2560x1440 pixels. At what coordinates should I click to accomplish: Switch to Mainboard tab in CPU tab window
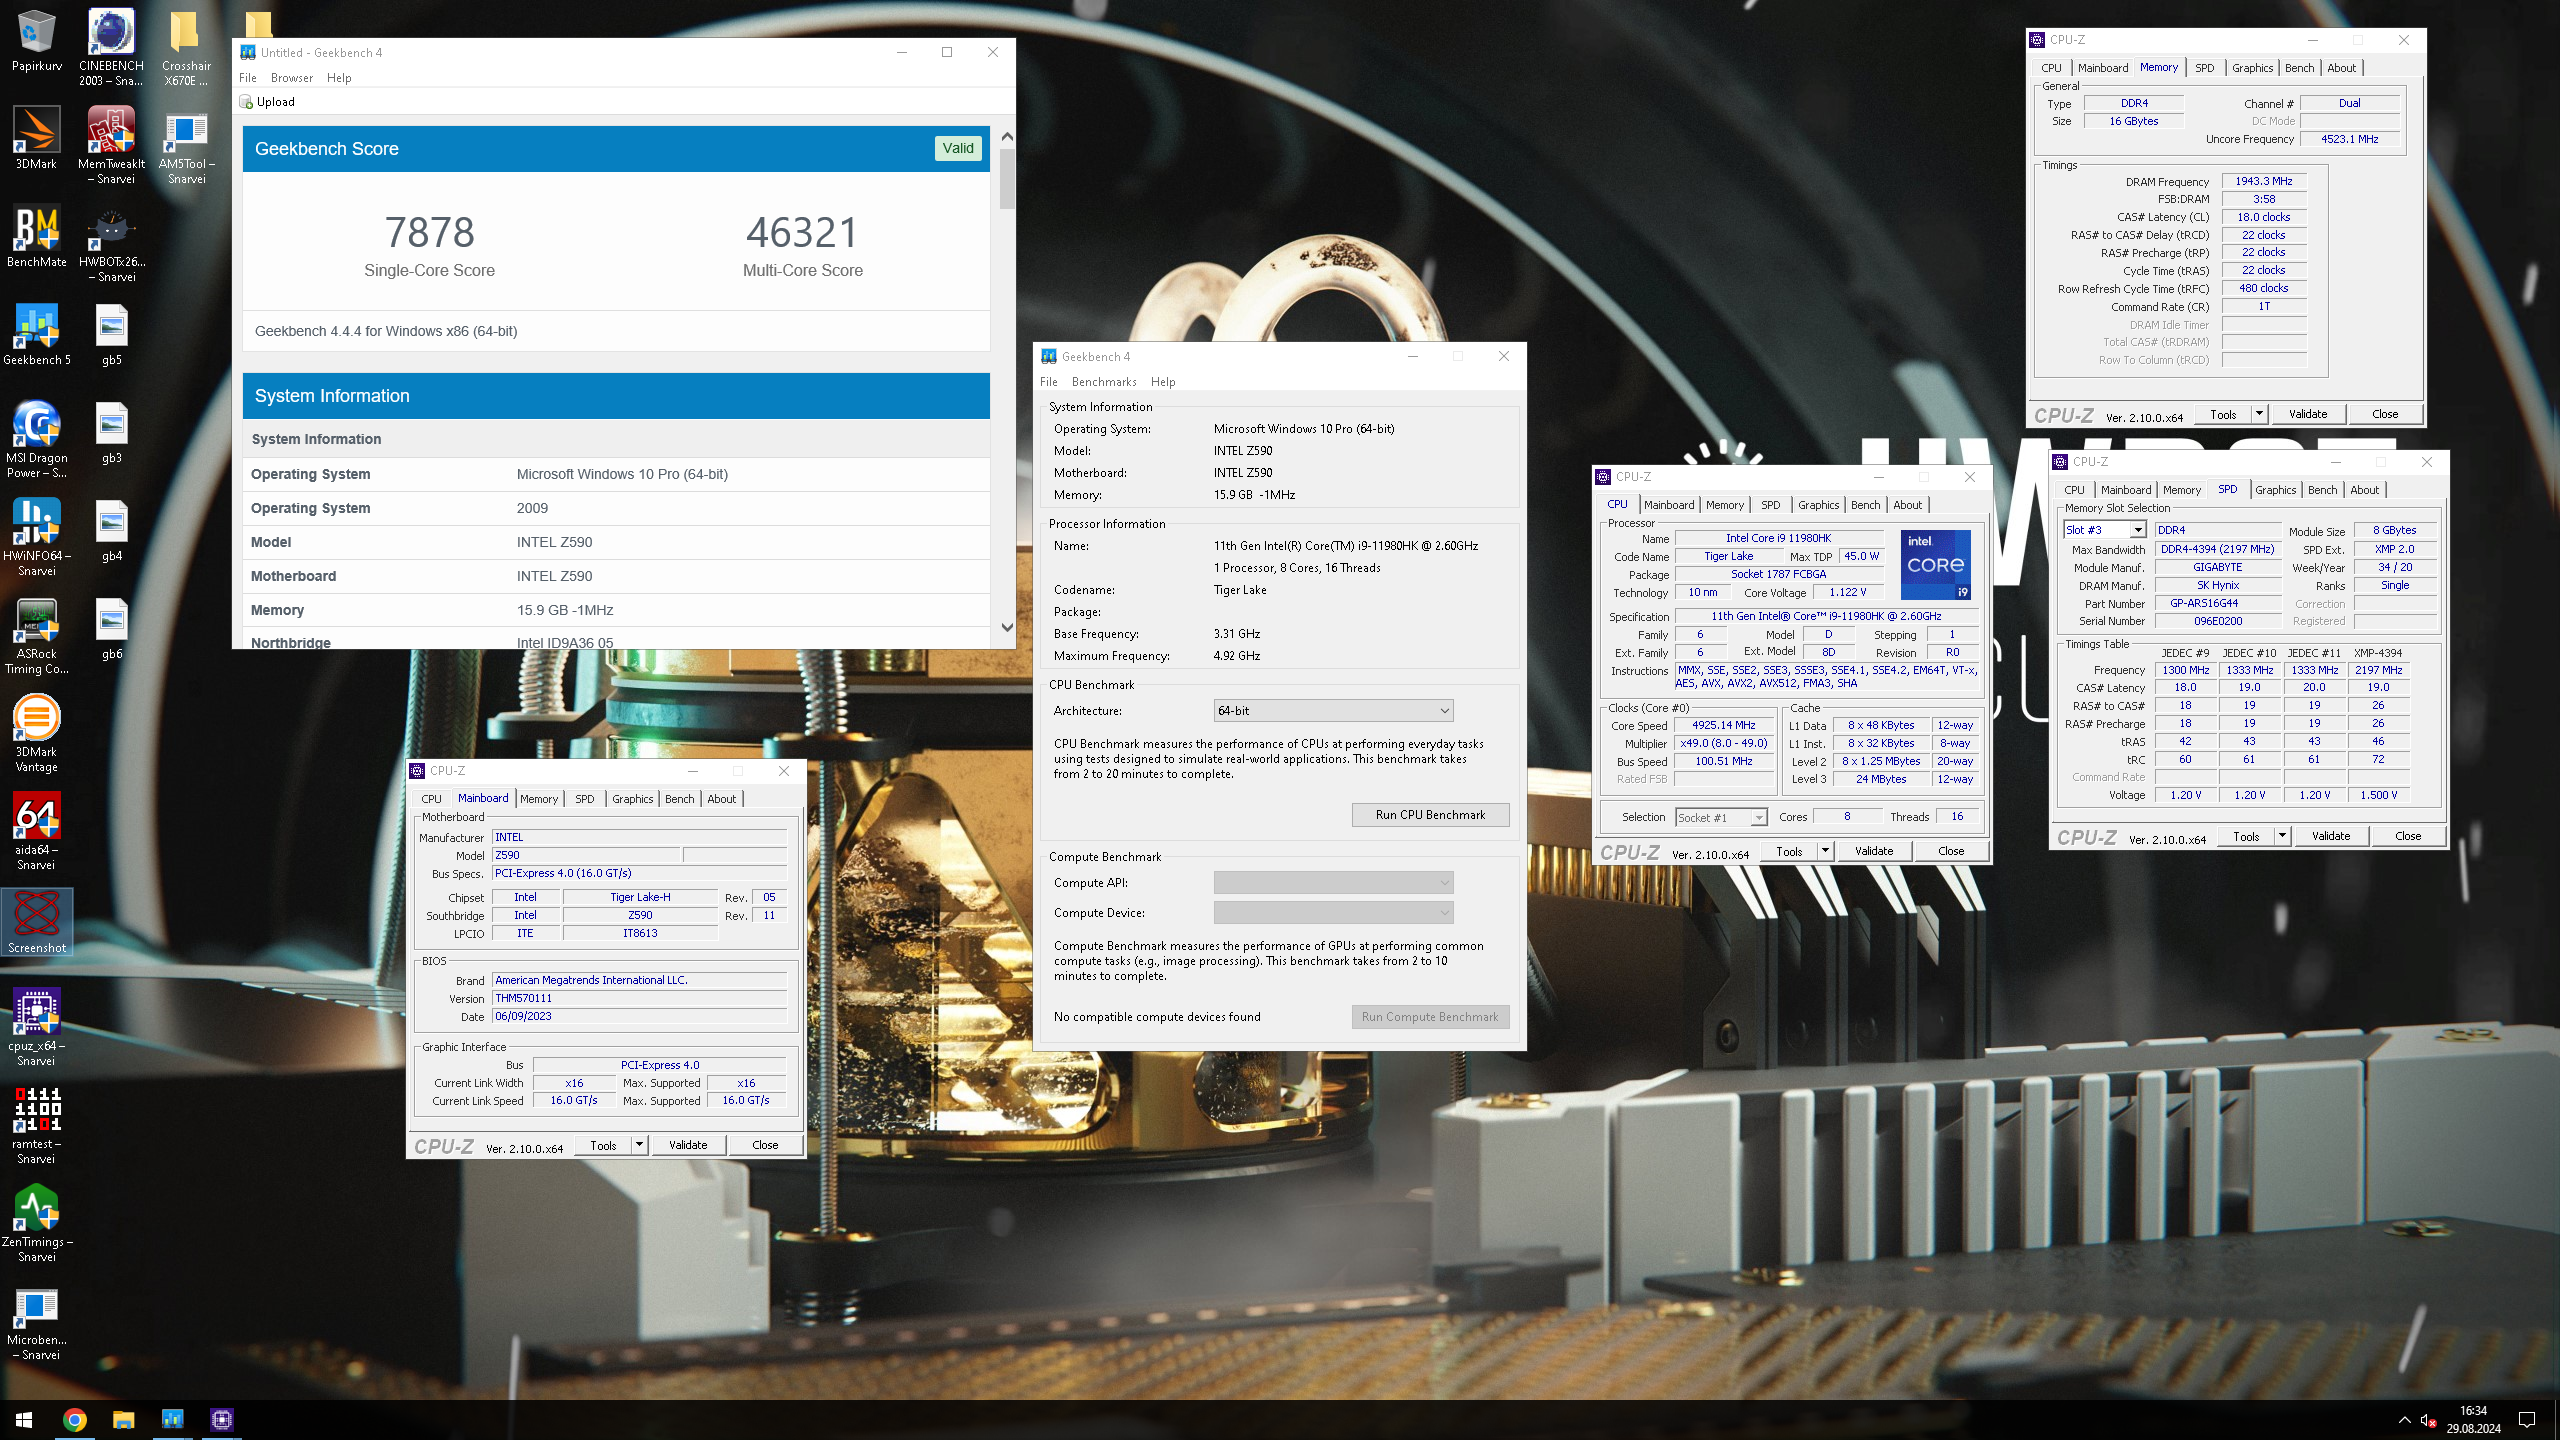pyautogui.click(x=1669, y=505)
